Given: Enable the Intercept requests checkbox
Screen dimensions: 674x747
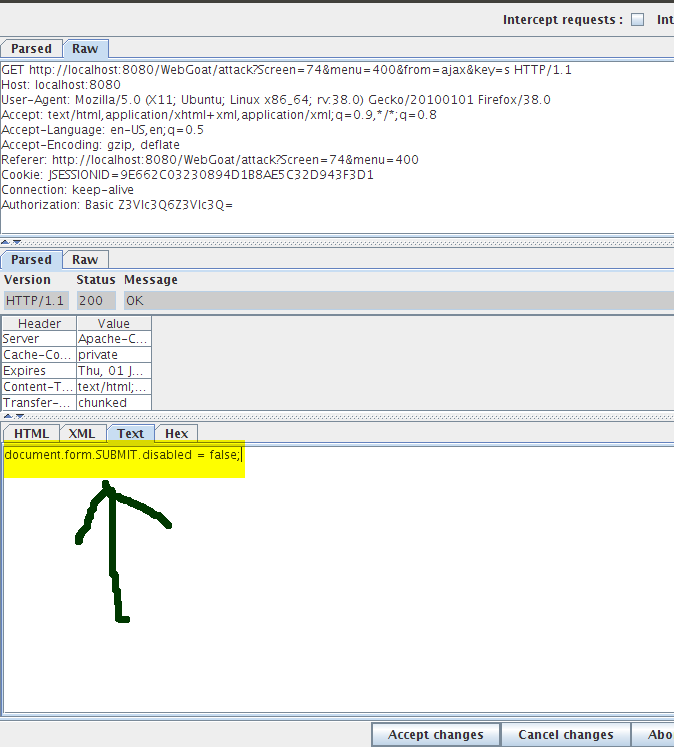Looking at the screenshot, I should tap(637, 20).
